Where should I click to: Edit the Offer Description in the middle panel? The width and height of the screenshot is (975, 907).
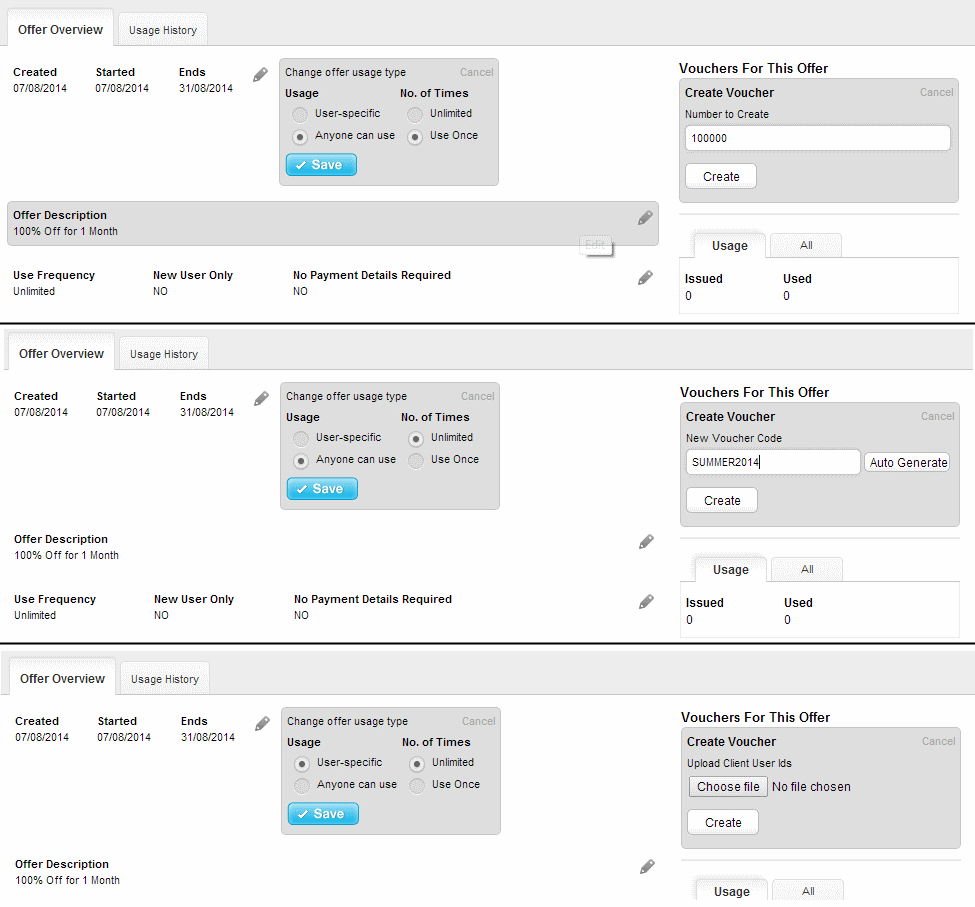[646, 542]
